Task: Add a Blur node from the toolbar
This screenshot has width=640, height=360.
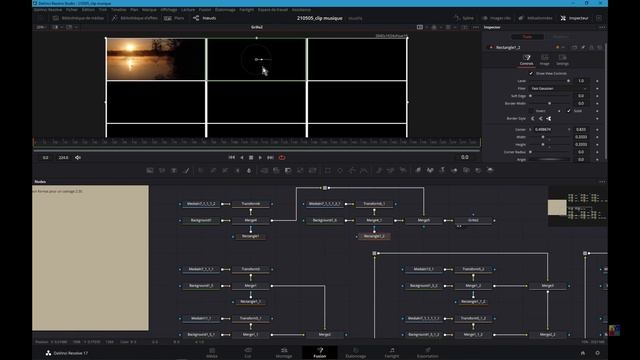Action: (249, 170)
